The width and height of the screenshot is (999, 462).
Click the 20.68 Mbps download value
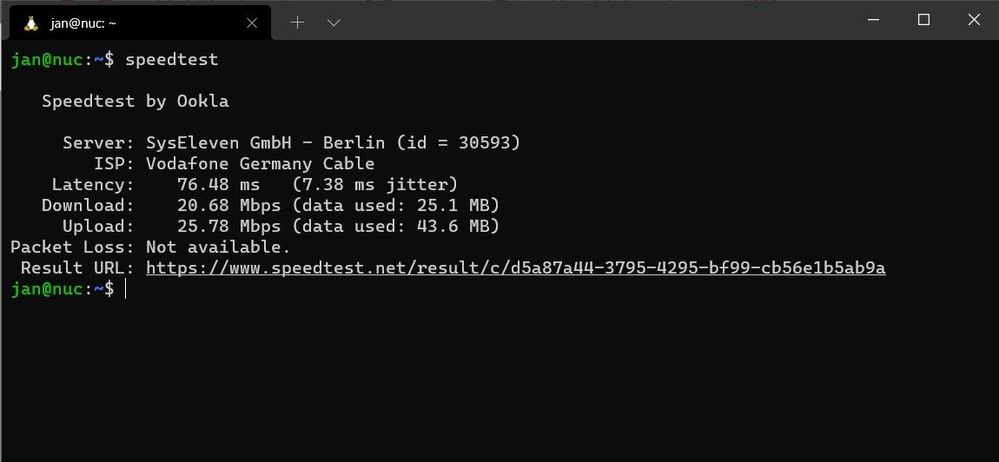click(228, 206)
